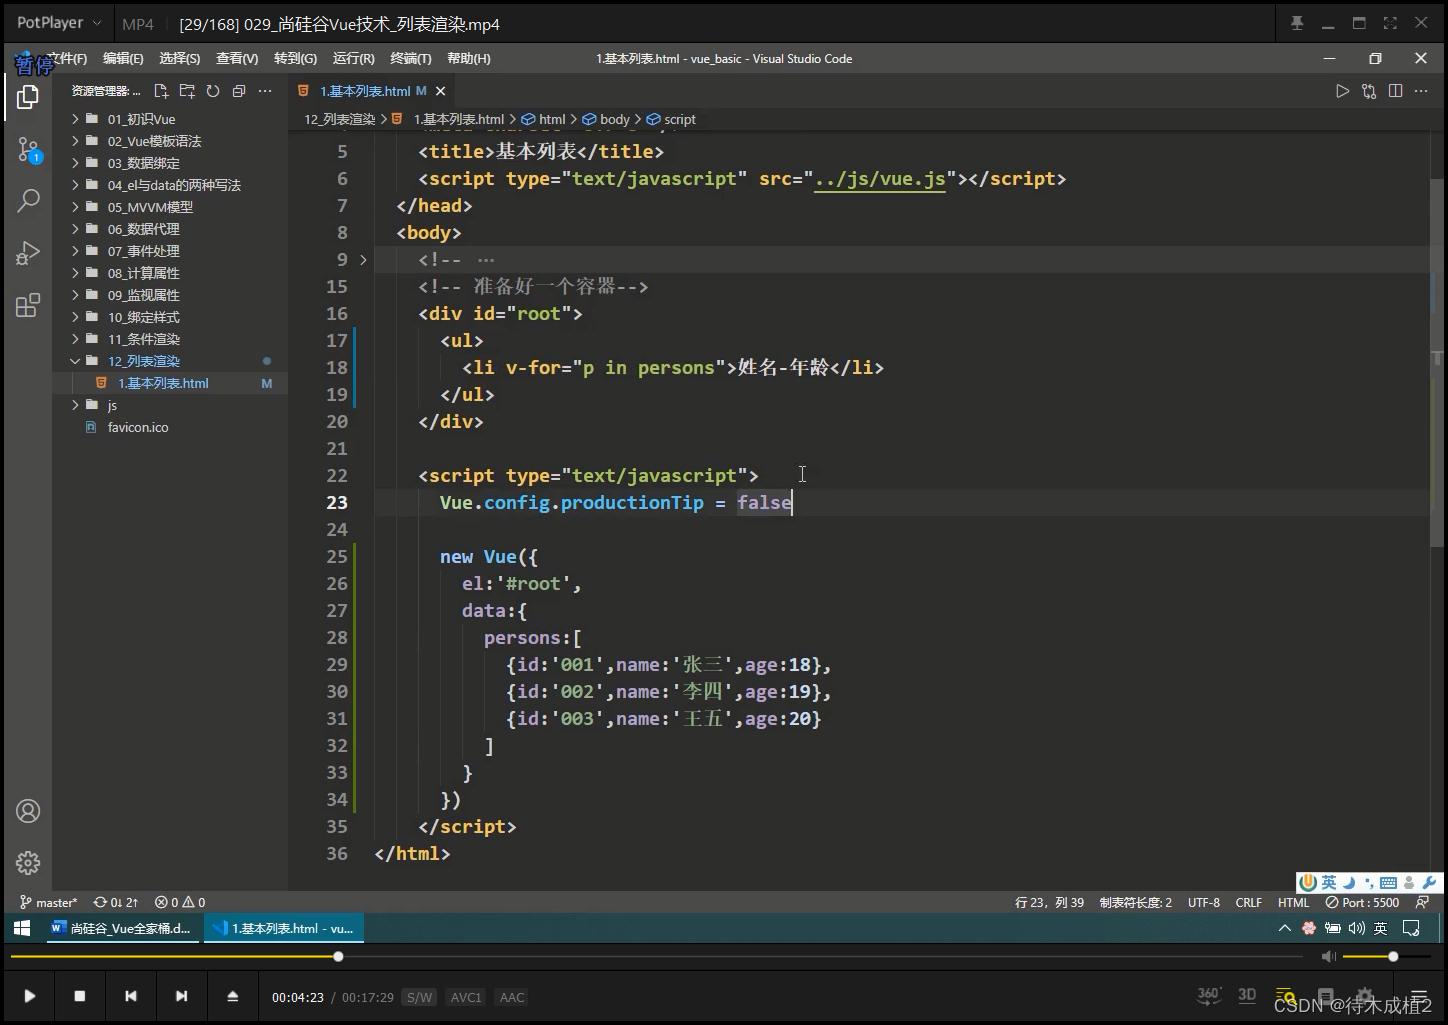Open the 运行(R) menu

353,59
